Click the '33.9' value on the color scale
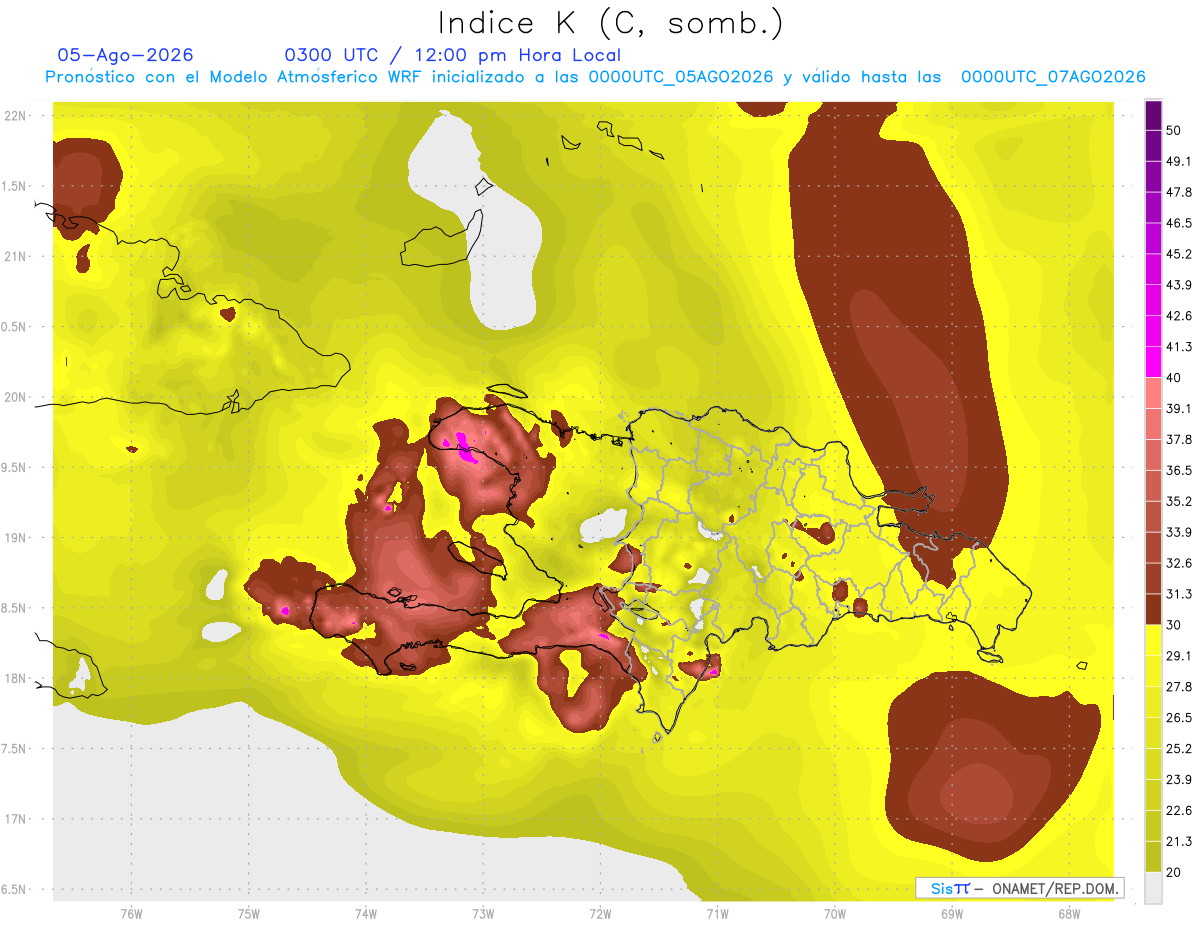The width and height of the screenshot is (1200, 927). (1179, 532)
